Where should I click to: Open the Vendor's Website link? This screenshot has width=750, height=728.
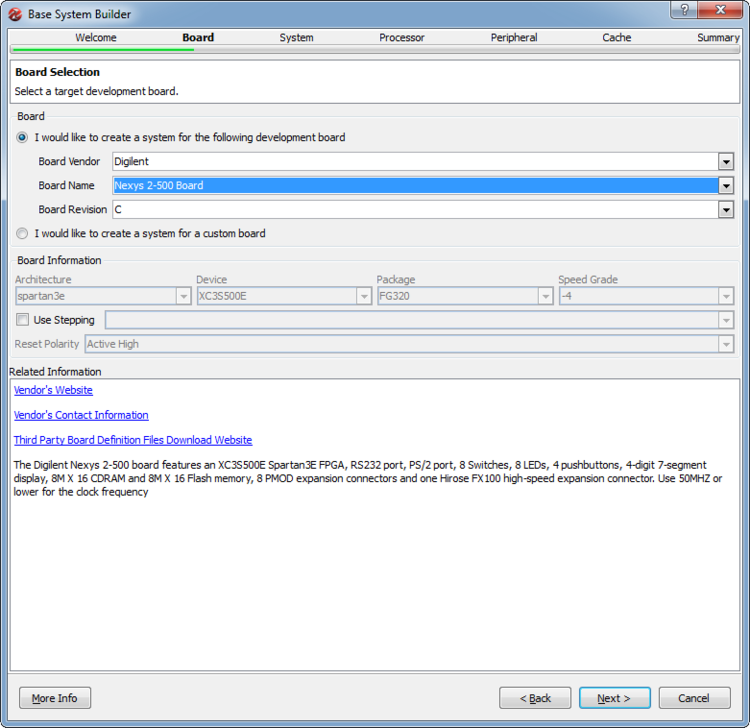pyautogui.click(x=53, y=390)
